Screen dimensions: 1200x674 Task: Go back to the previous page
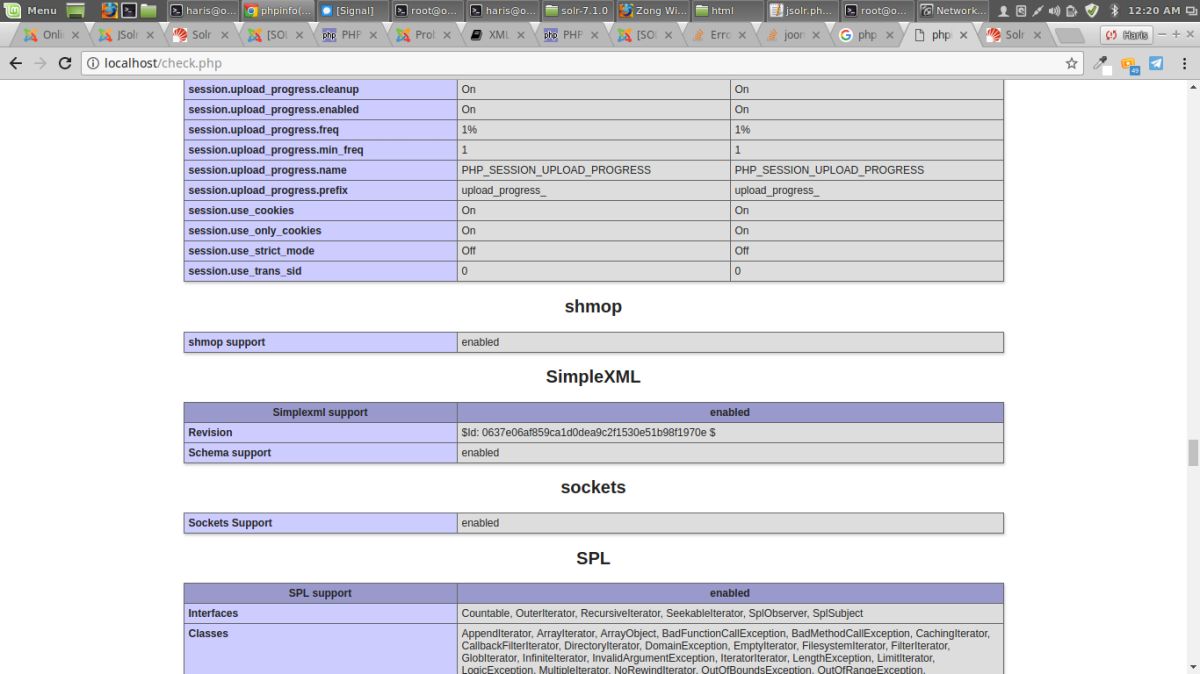click(x=16, y=63)
